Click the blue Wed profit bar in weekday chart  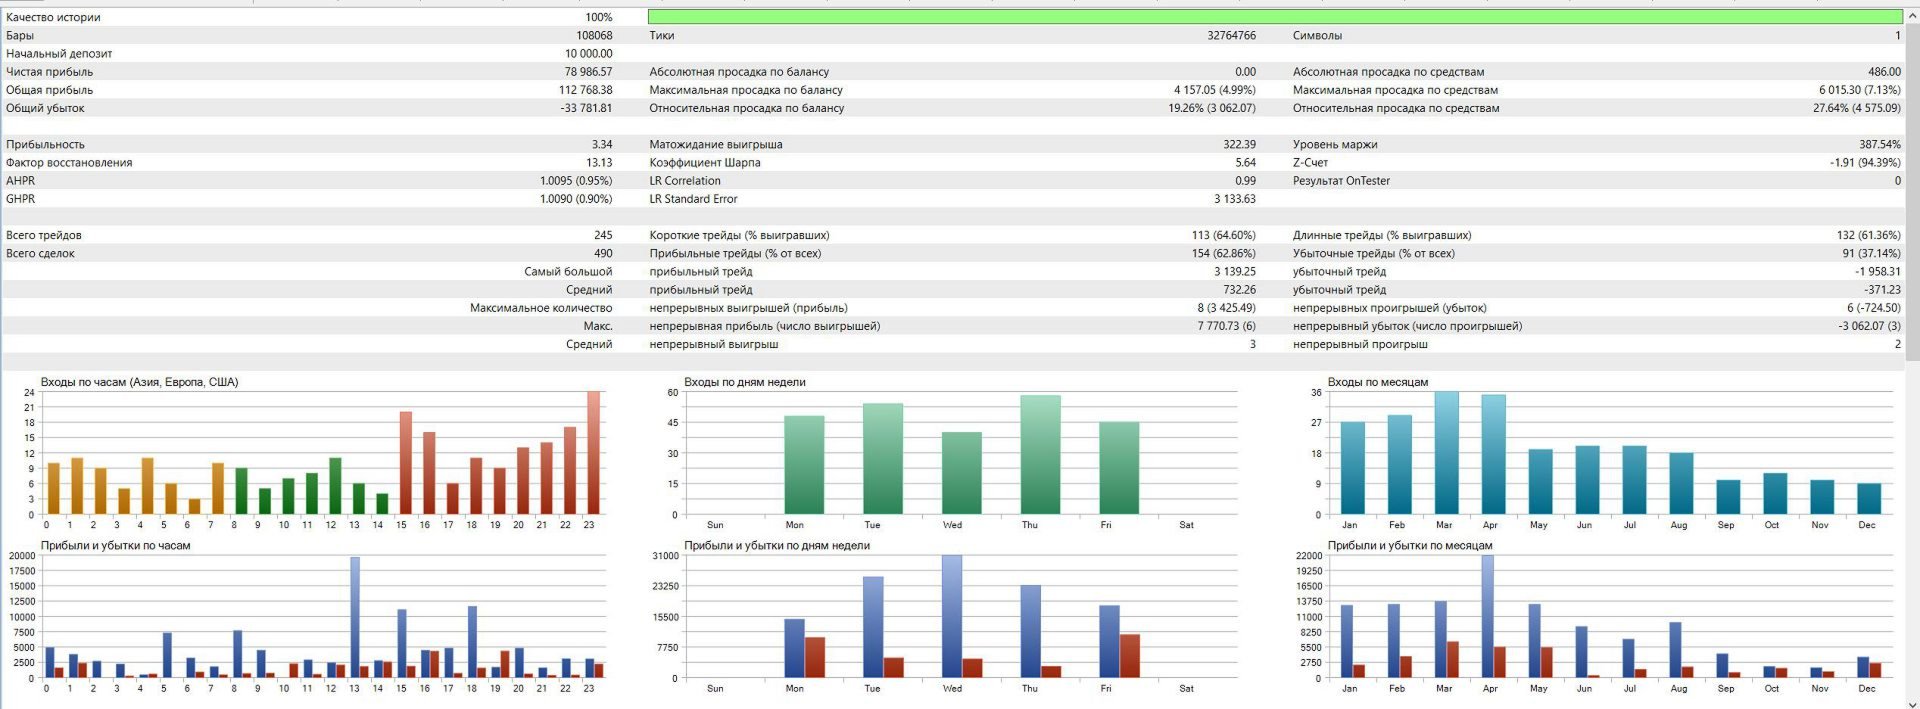(x=952, y=617)
